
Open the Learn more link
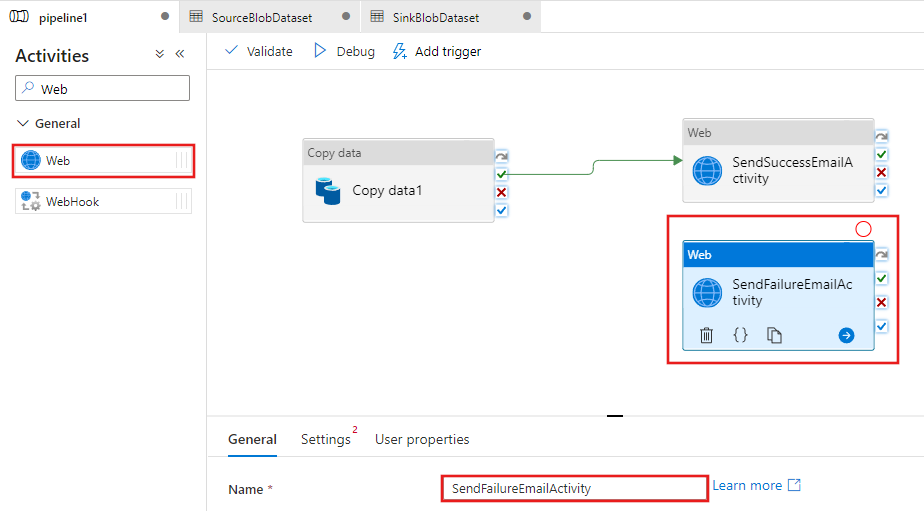757,485
